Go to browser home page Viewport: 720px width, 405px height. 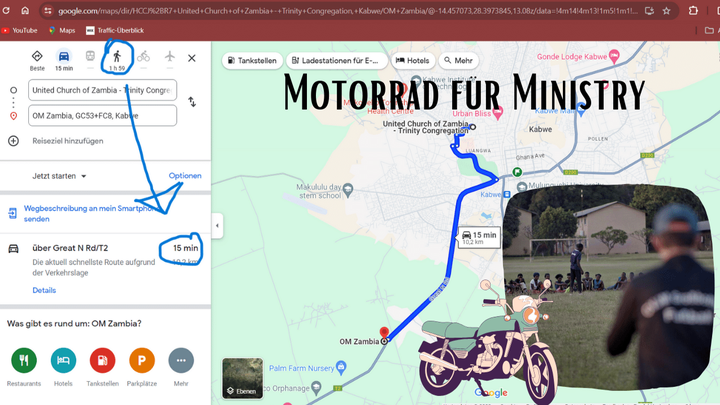pos(25,10)
